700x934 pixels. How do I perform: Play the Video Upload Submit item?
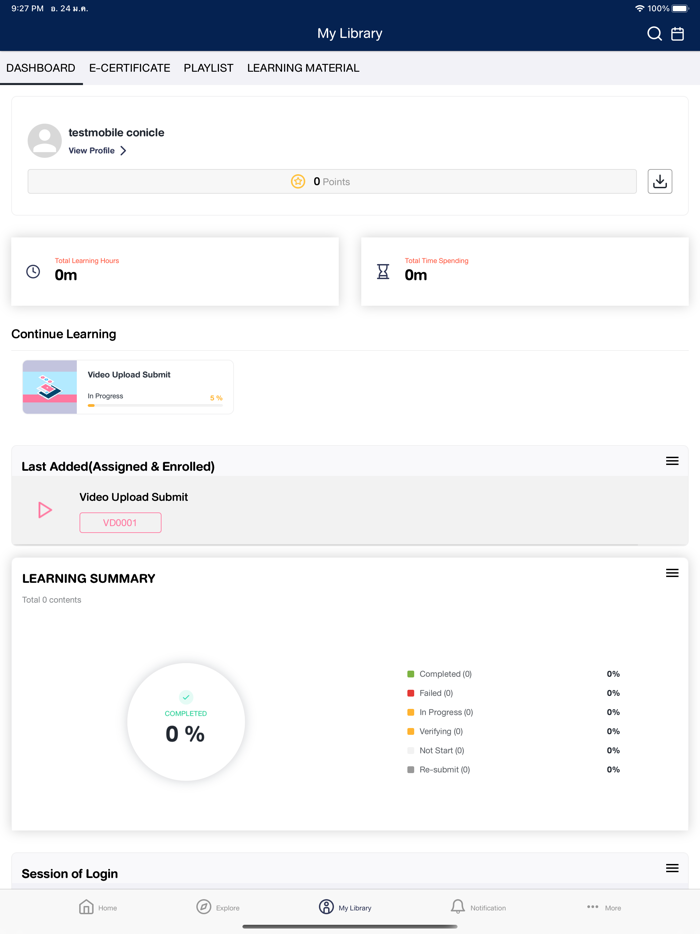(45, 510)
